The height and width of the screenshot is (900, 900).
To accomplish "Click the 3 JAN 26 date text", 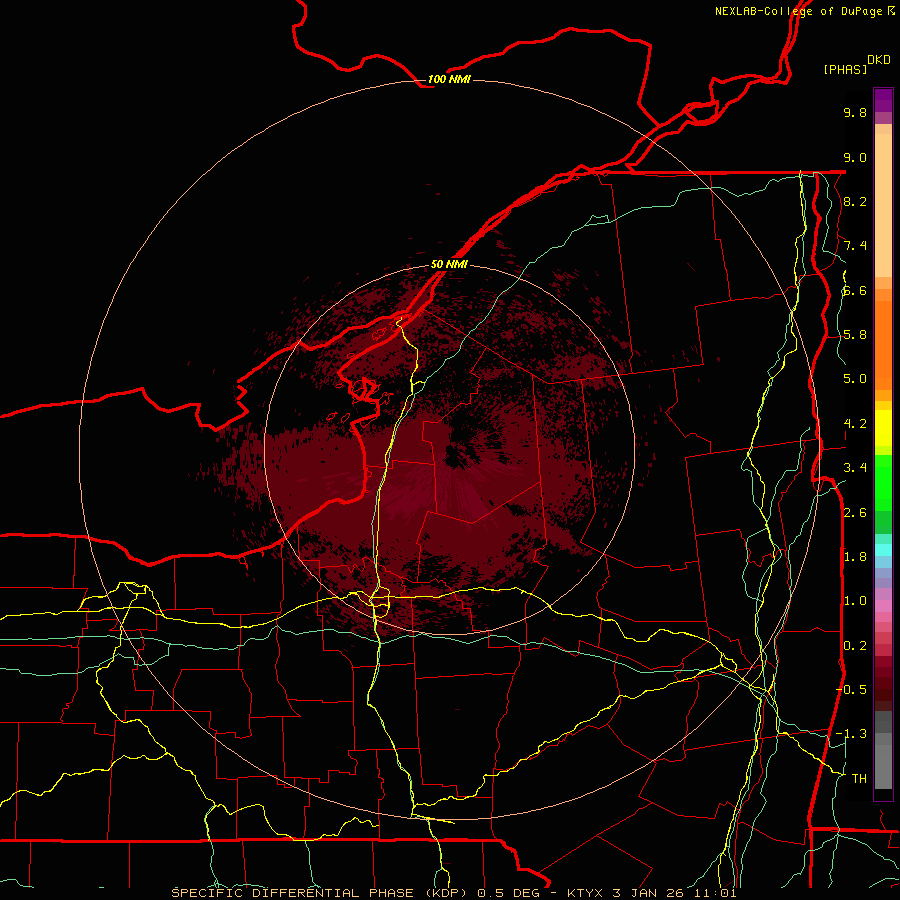I will tap(648, 893).
